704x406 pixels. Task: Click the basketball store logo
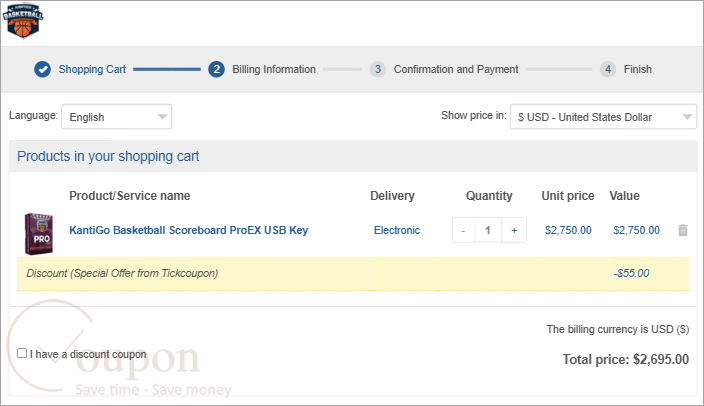click(x=23, y=21)
